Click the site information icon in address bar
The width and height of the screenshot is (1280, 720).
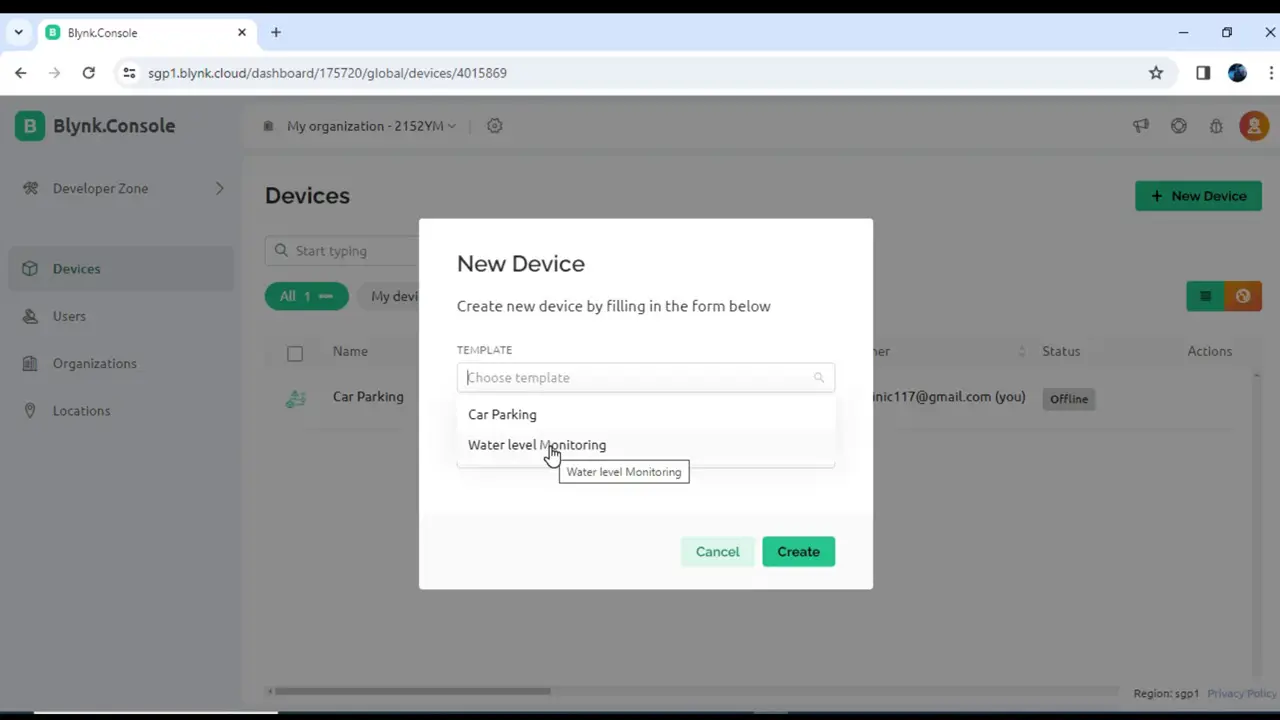point(129,73)
